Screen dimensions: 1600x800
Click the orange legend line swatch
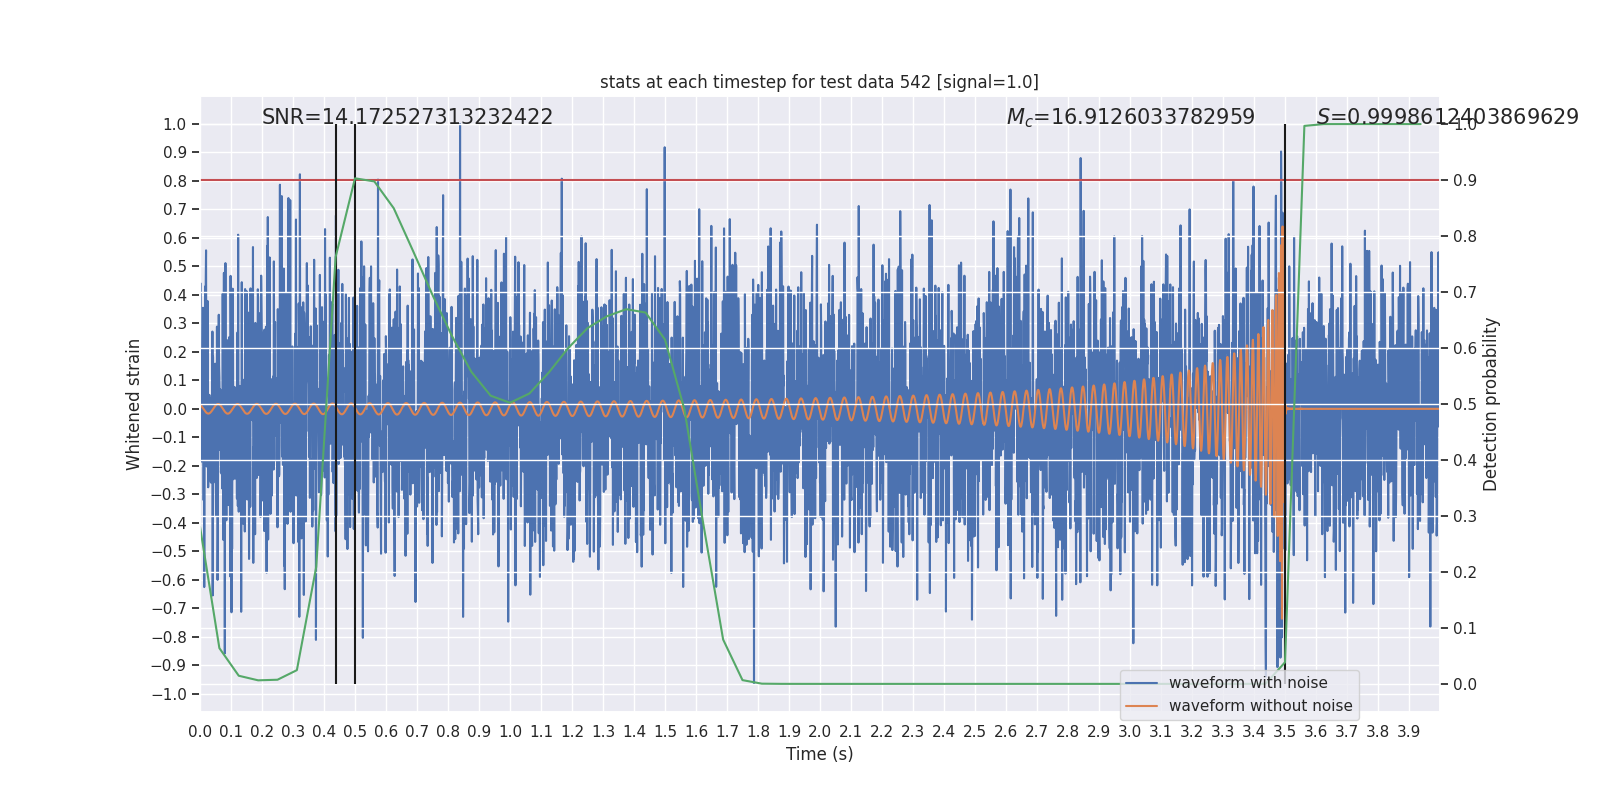(x=1142, y=706)
